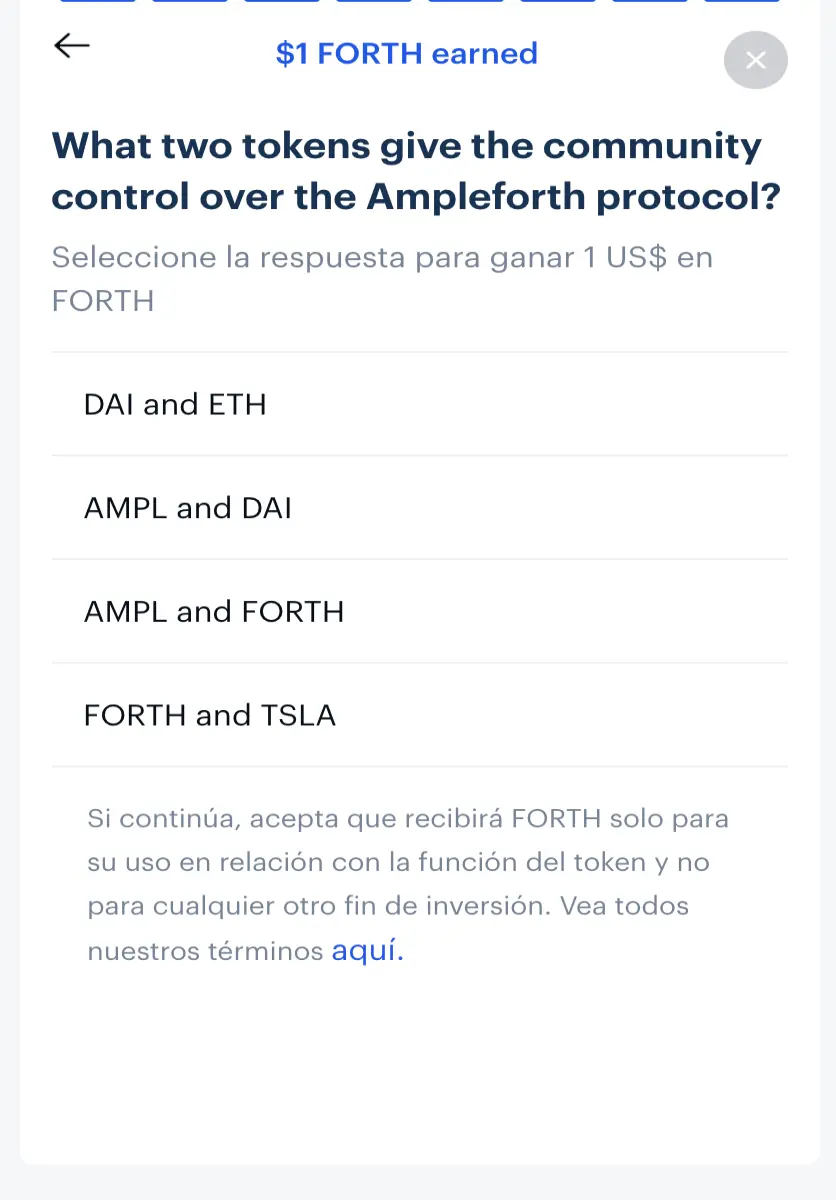Click the Si continúa disclaimer paragraph

click(408, 884)
